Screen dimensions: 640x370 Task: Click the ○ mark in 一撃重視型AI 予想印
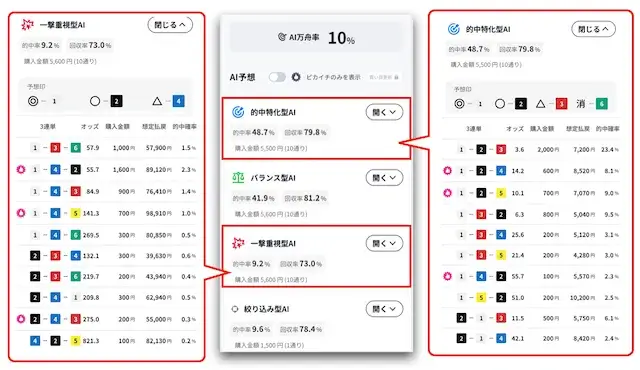pyautogui.click(x=95, y=101)
